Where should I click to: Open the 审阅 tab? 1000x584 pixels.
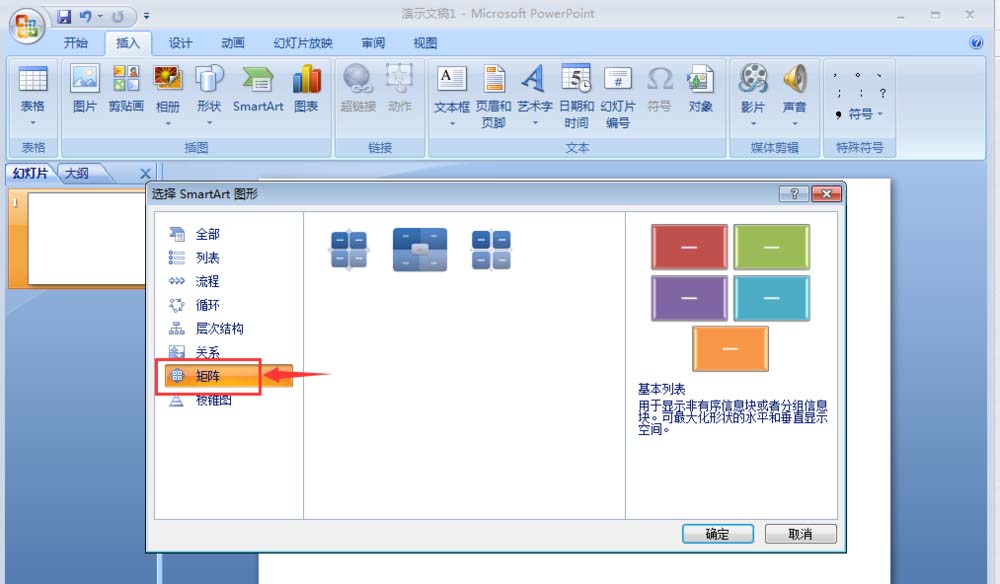pyautogui.click(x=373, y=43)
